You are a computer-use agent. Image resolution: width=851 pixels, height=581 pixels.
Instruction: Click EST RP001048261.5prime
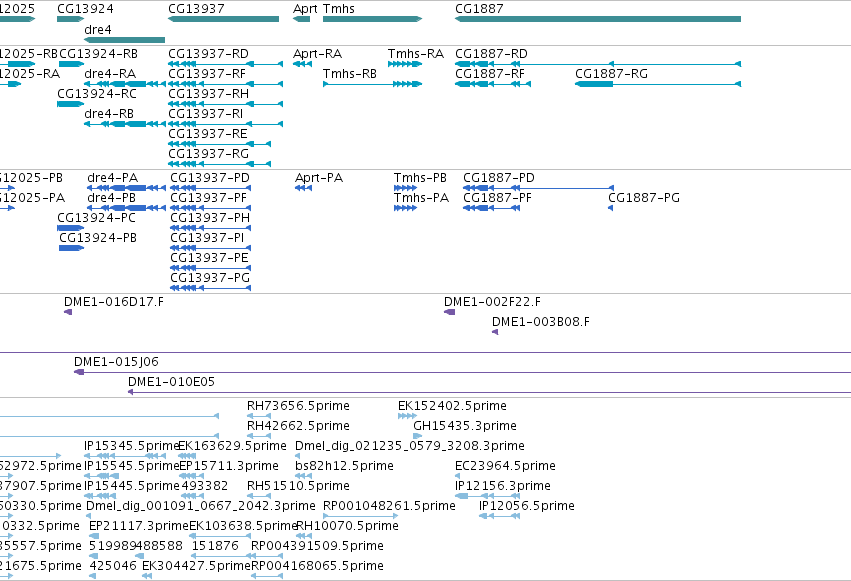point(389,507)
